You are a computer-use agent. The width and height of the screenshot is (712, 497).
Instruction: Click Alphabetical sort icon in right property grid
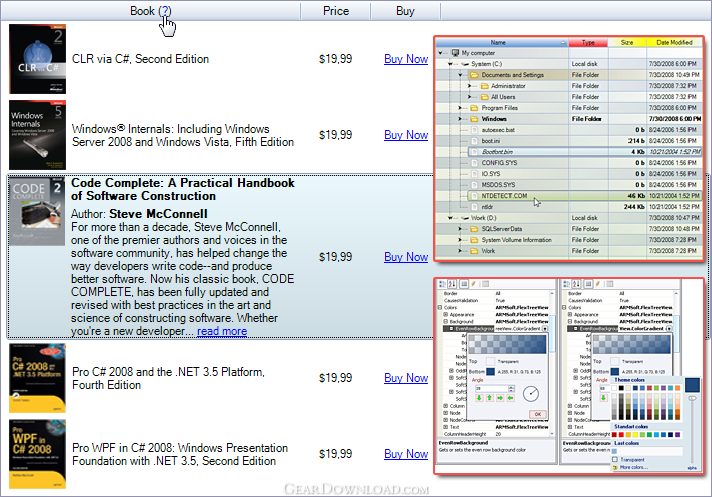tap(576, 284)
